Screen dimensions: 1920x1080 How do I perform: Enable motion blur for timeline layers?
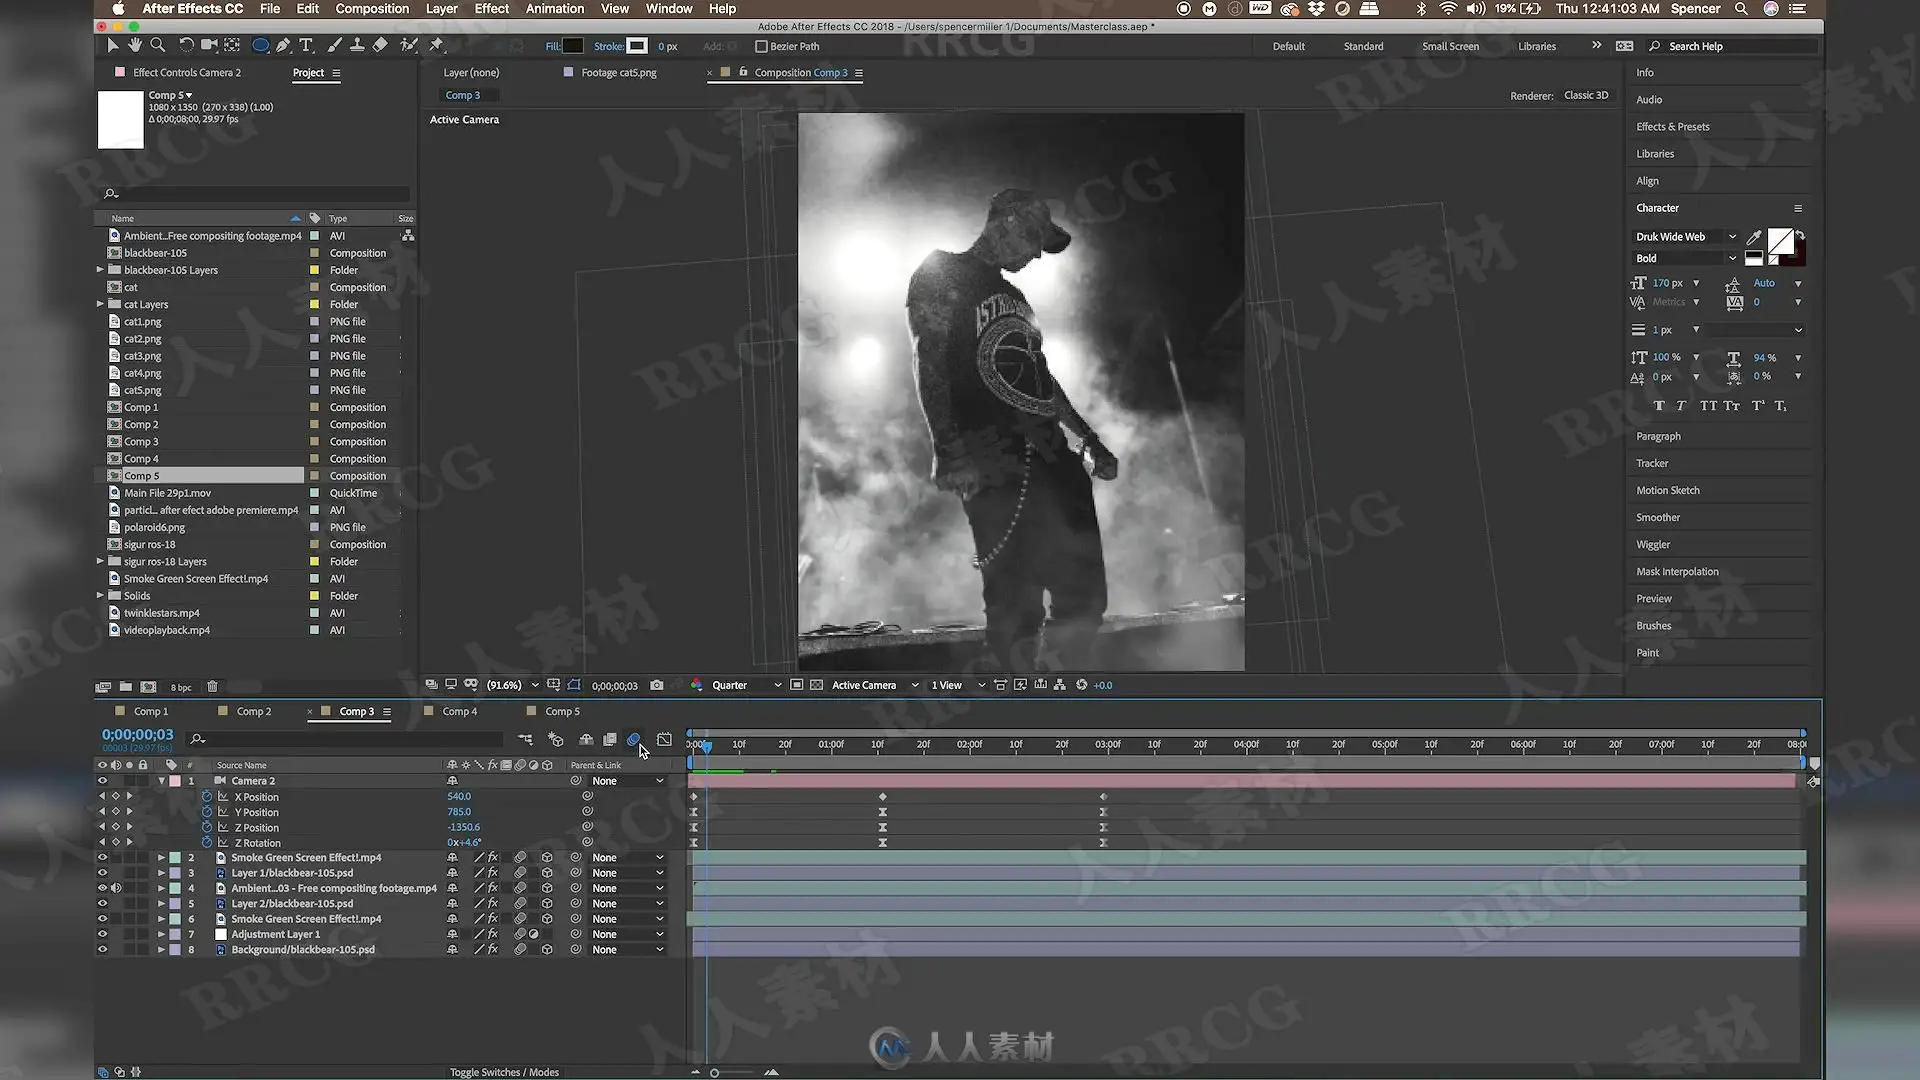pos(634,740)
